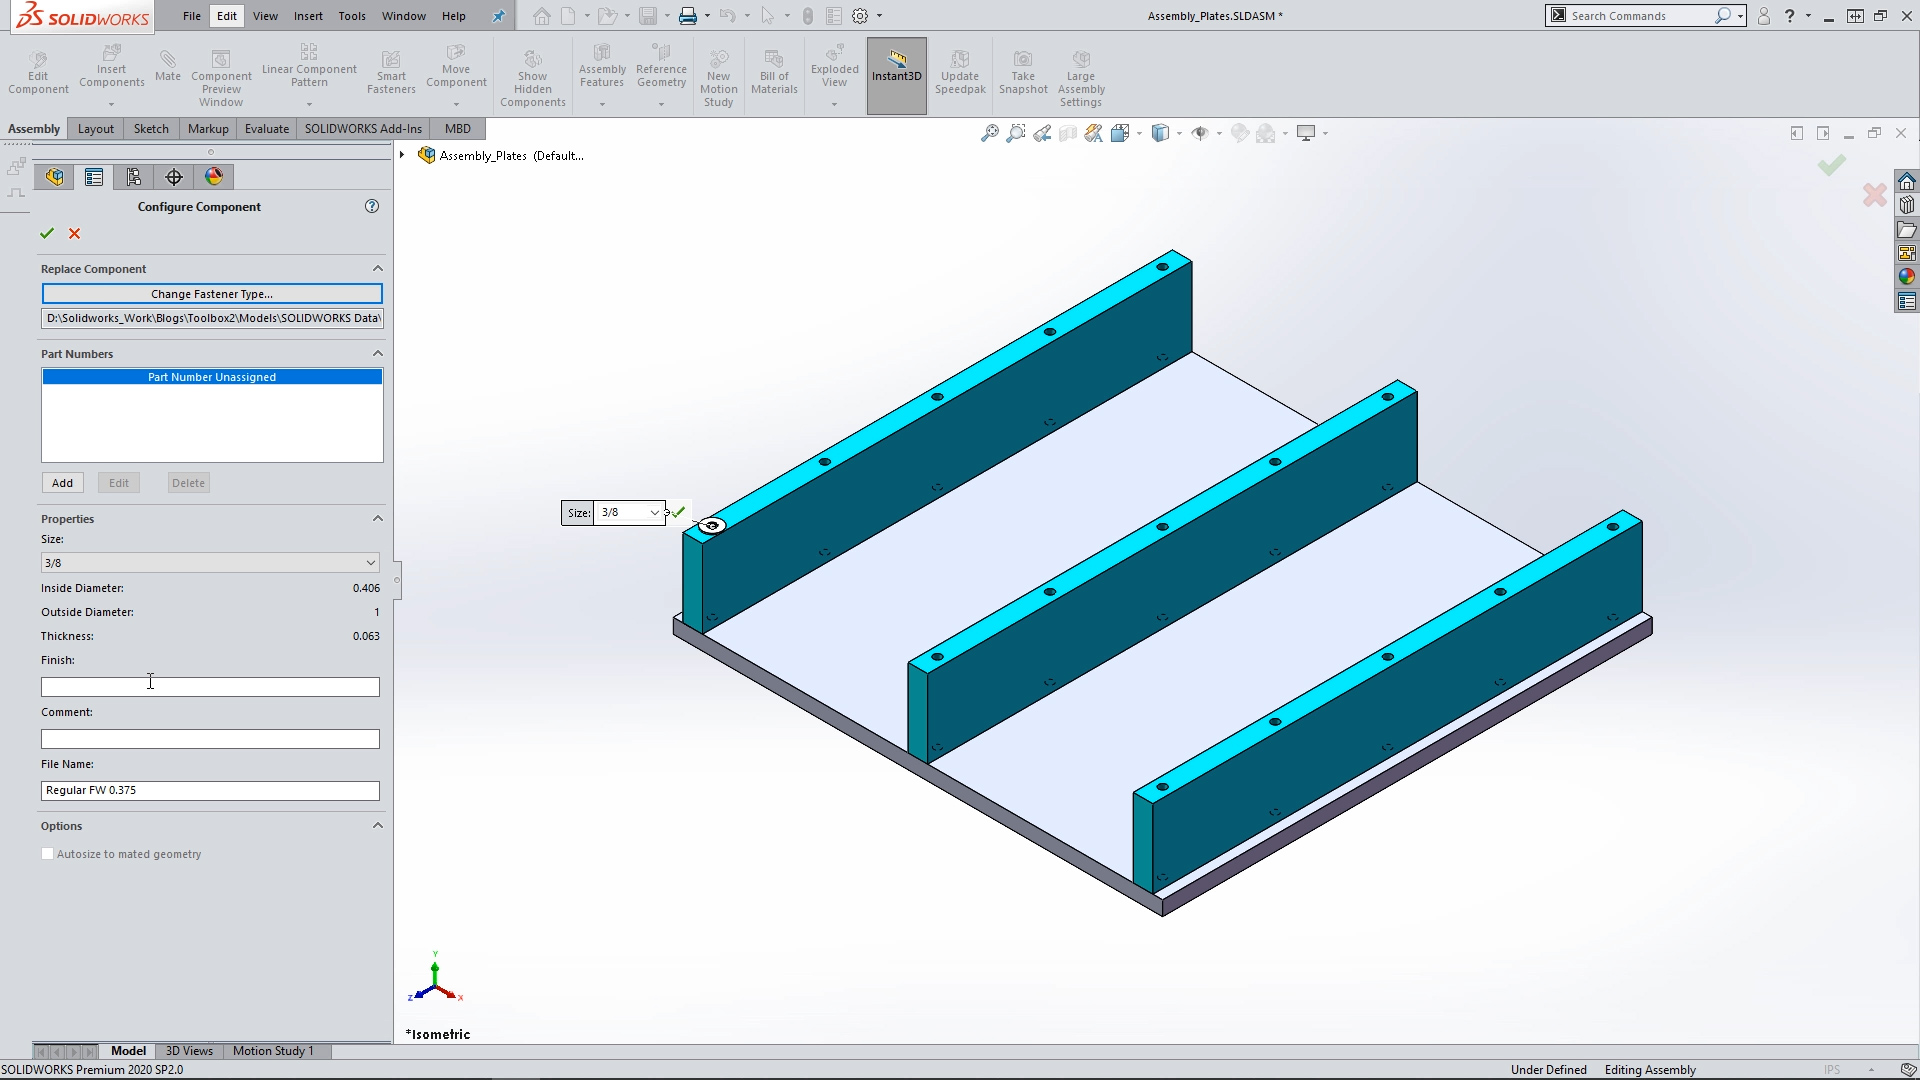Open Reference Geometry tool

click(x=661, y=65)
